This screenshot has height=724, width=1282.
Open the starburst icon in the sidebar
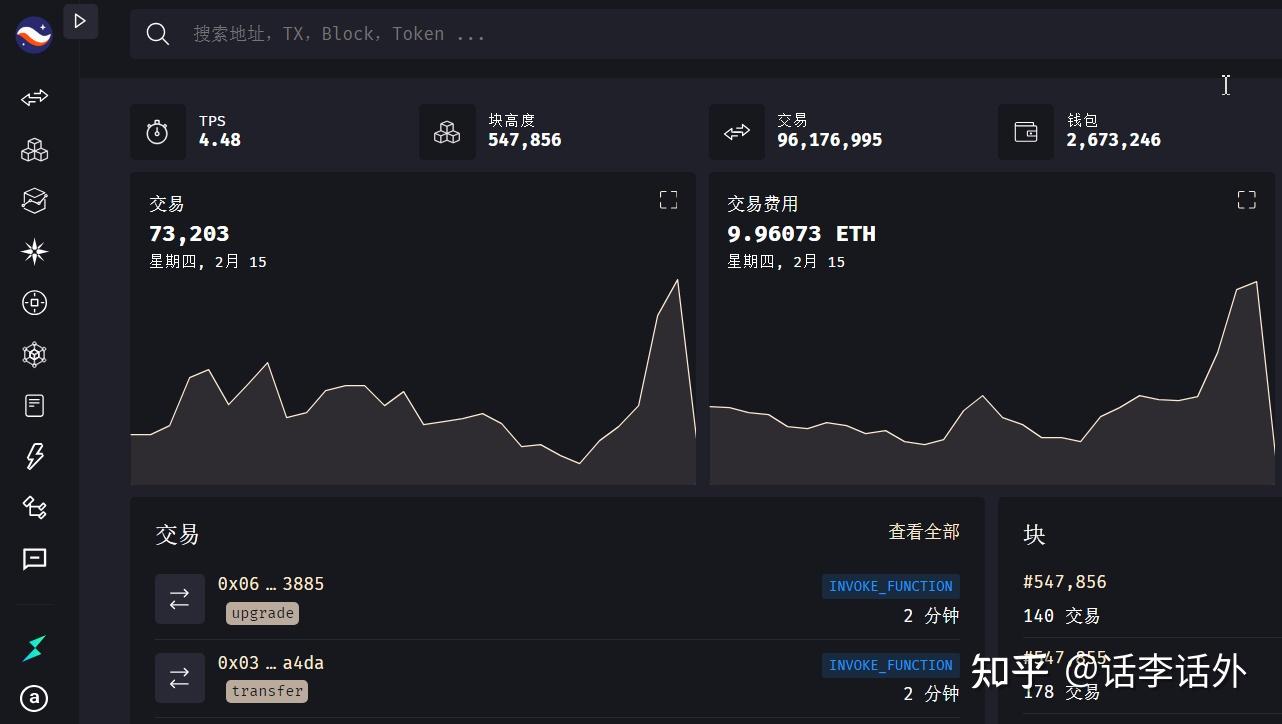(x=35, y=251)
